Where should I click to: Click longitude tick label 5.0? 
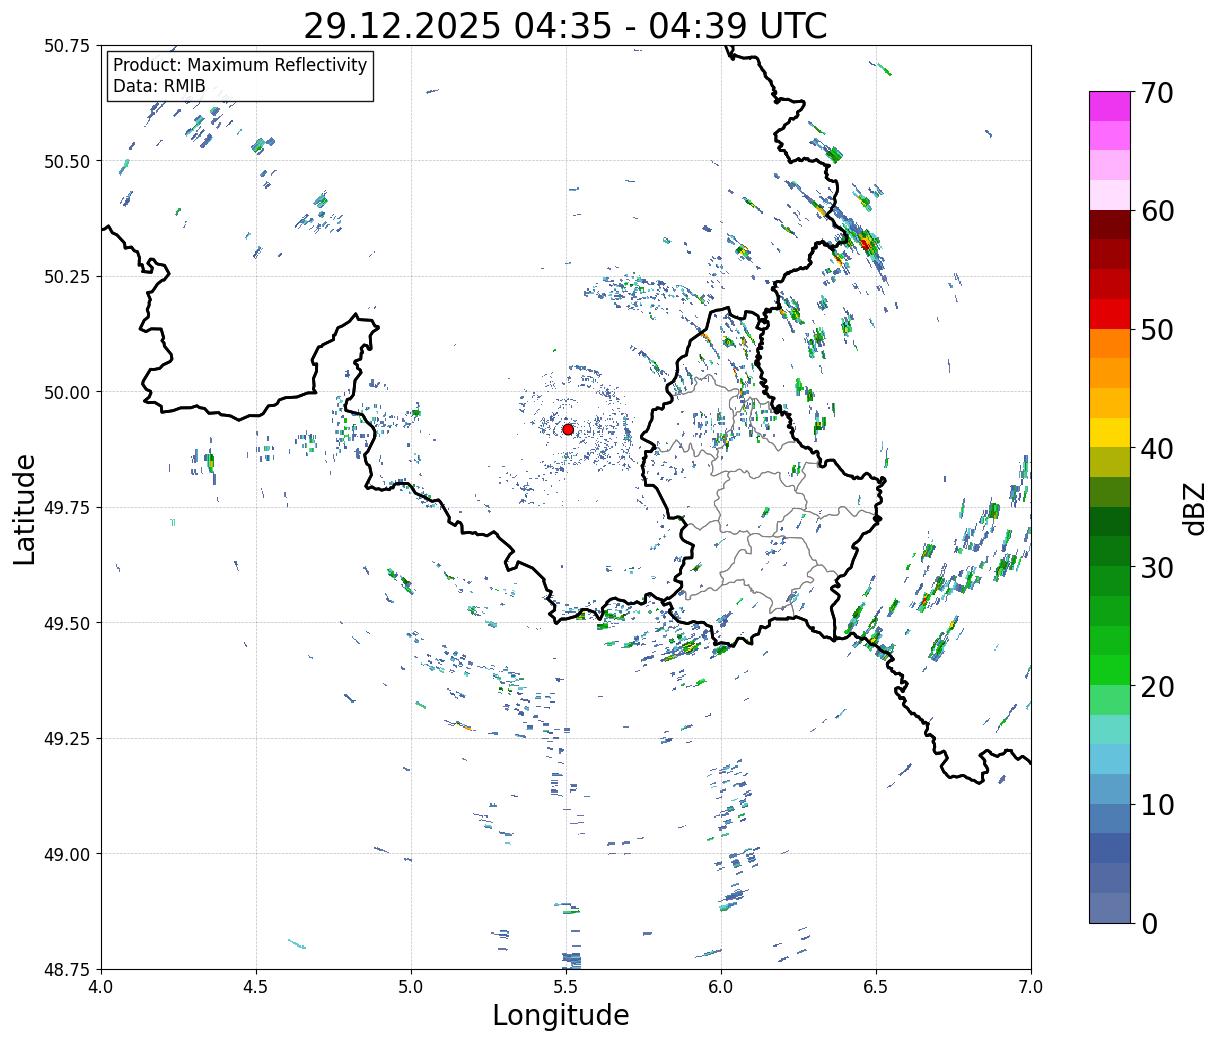(411, 987)
